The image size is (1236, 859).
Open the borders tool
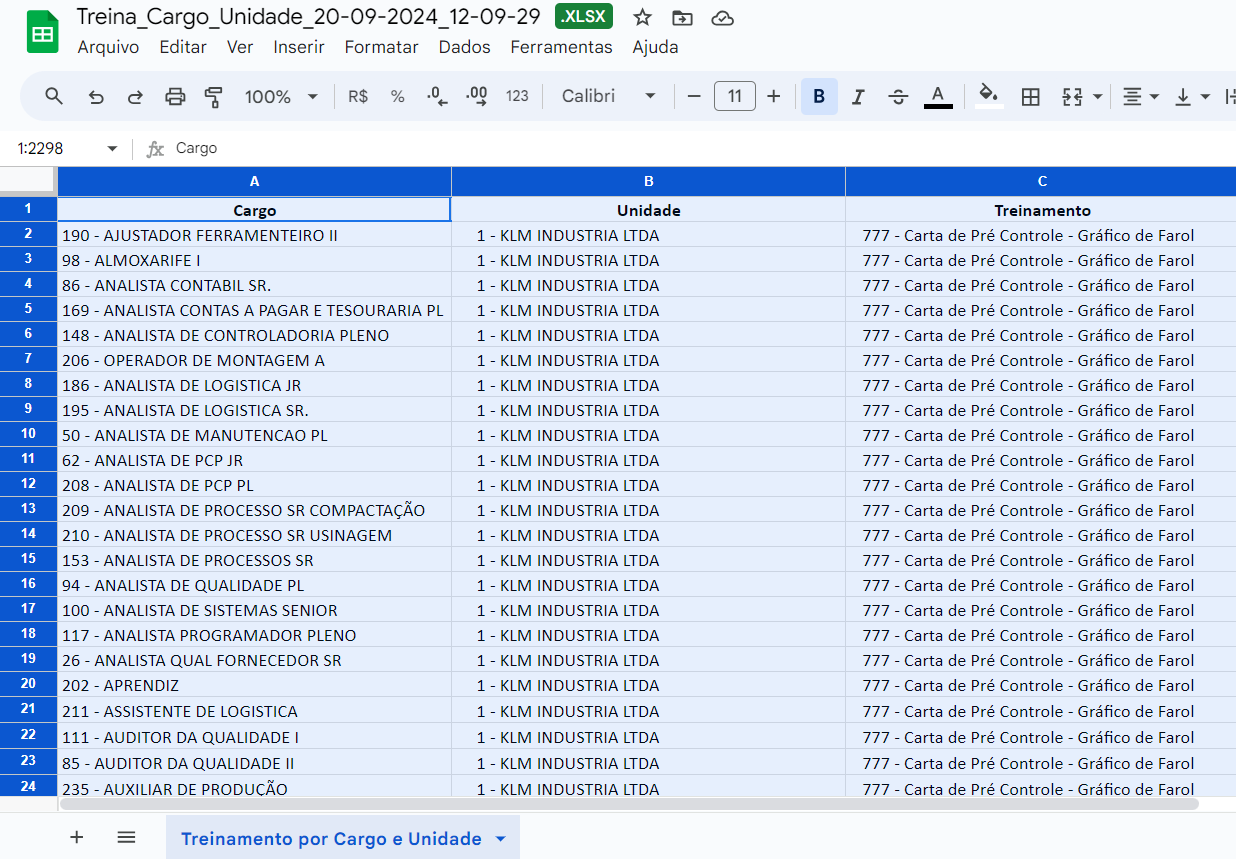pos(1030,96)
